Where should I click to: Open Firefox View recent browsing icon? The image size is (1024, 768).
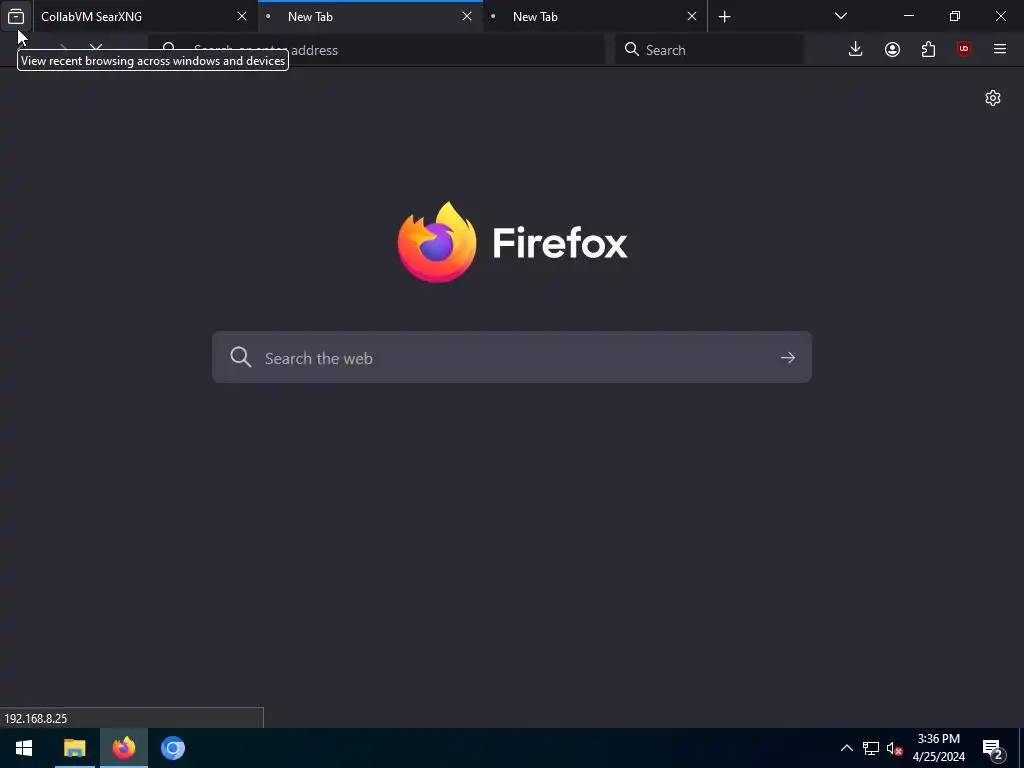tap(16, 16)
